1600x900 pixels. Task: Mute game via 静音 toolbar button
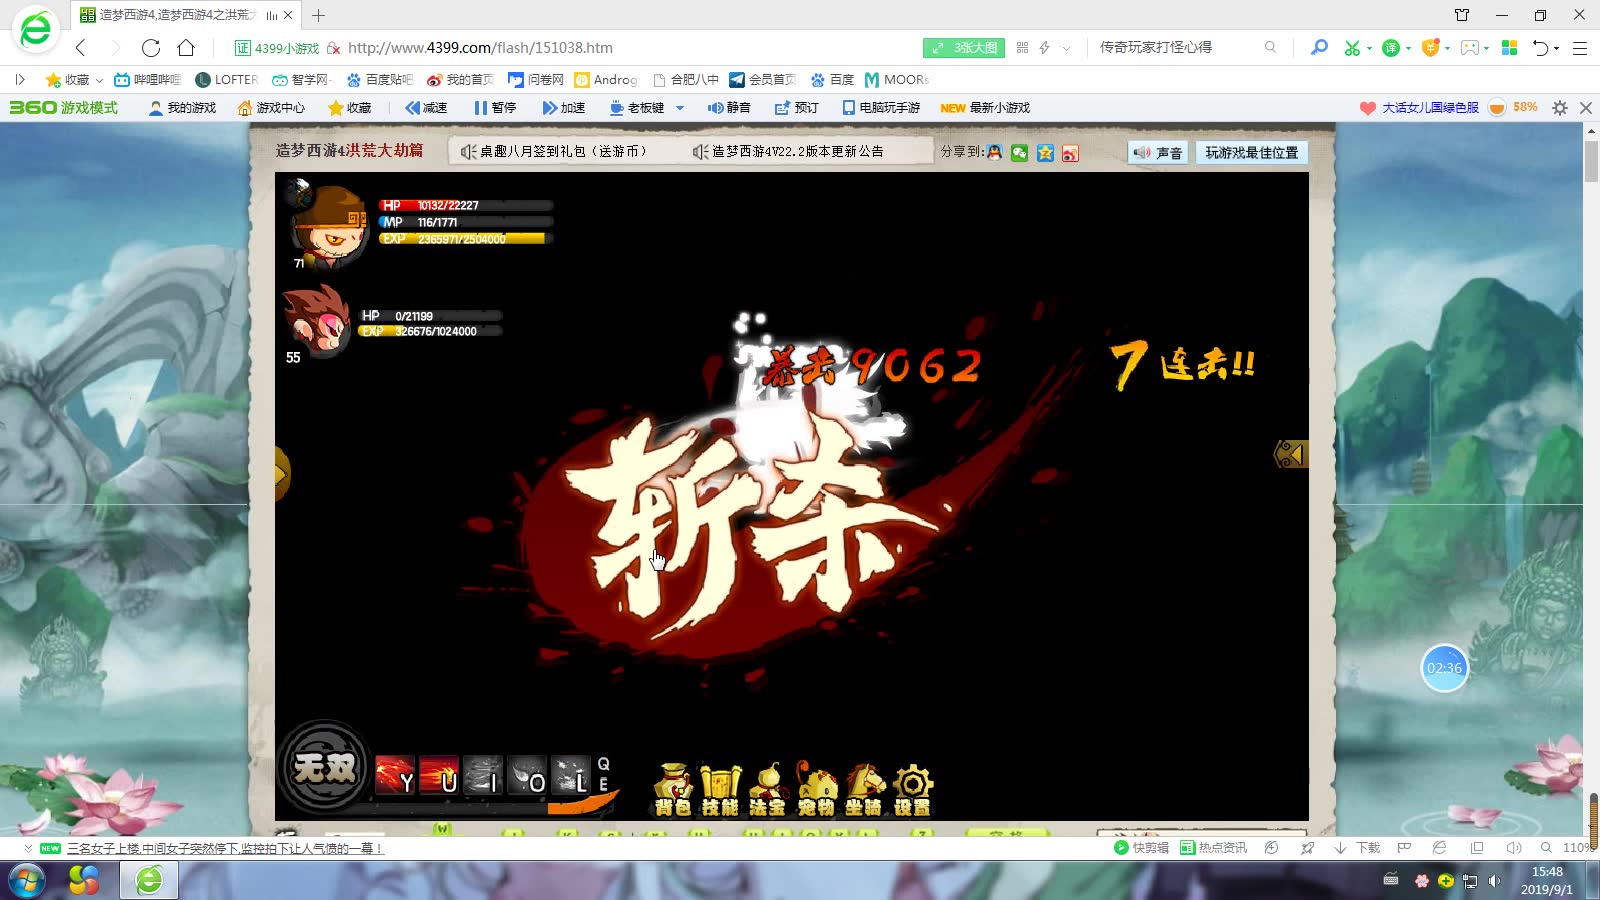(729, 108)
